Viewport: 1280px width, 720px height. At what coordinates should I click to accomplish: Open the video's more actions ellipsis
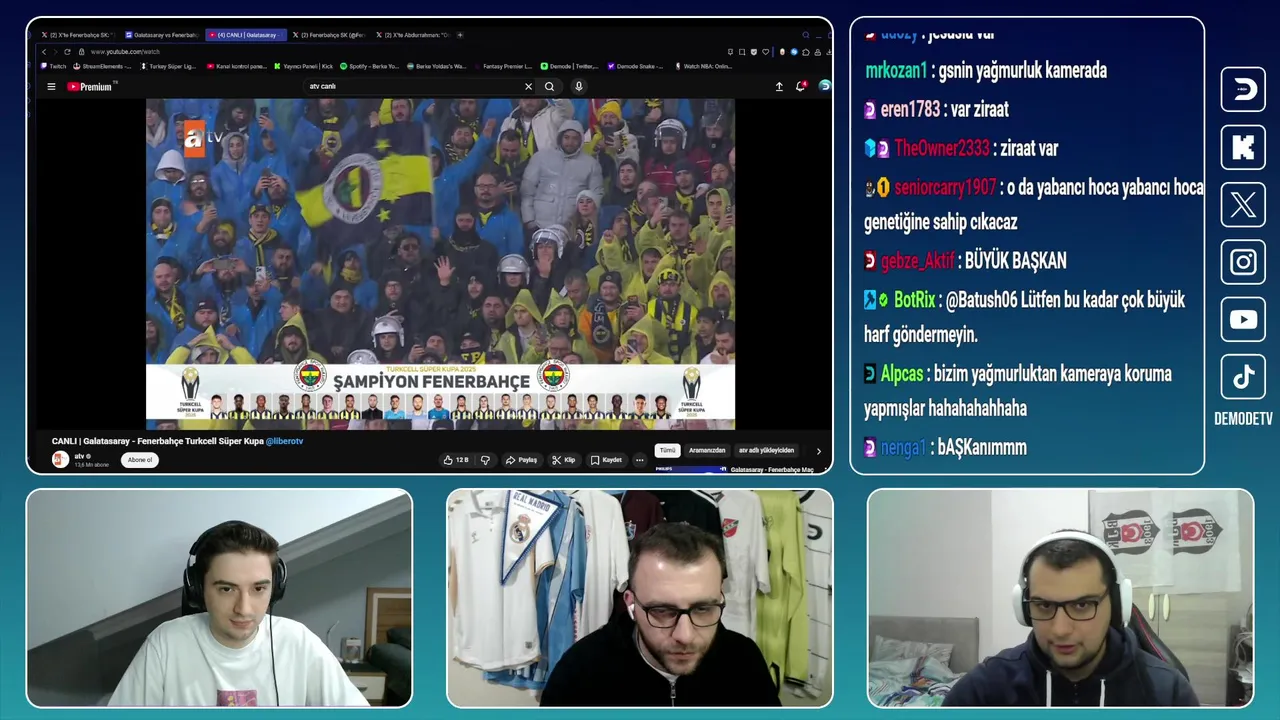point(640,460)
